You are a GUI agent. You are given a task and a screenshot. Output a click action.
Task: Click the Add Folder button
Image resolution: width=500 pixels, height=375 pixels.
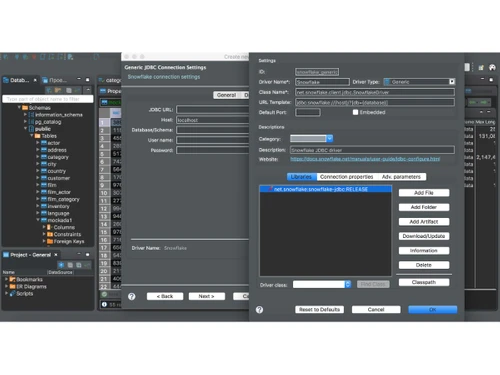[424, 207]
